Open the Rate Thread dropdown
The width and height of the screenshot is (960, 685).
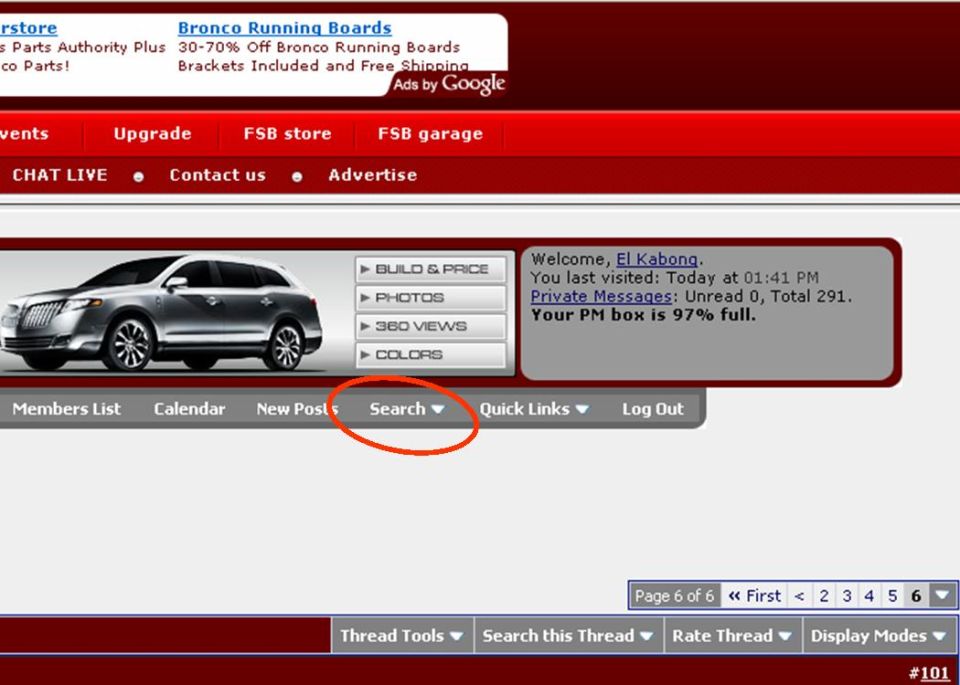pyautogui.click(x=732, y=635)
